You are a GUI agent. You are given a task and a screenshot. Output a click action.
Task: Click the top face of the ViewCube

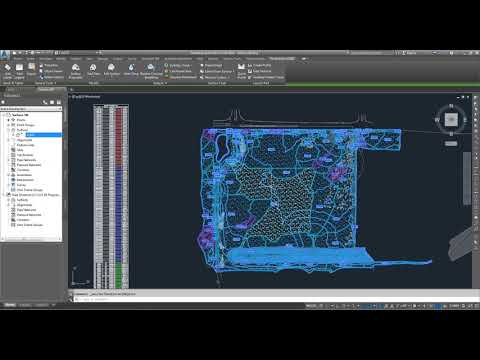click(452, 119)
